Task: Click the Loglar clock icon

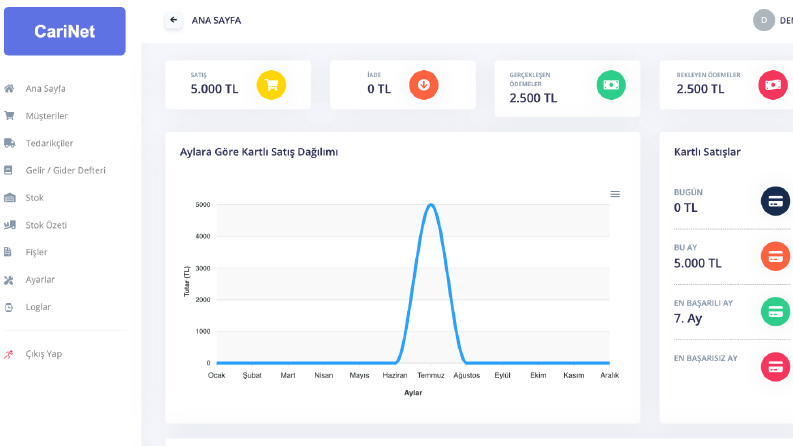Action: click(9, 307)
